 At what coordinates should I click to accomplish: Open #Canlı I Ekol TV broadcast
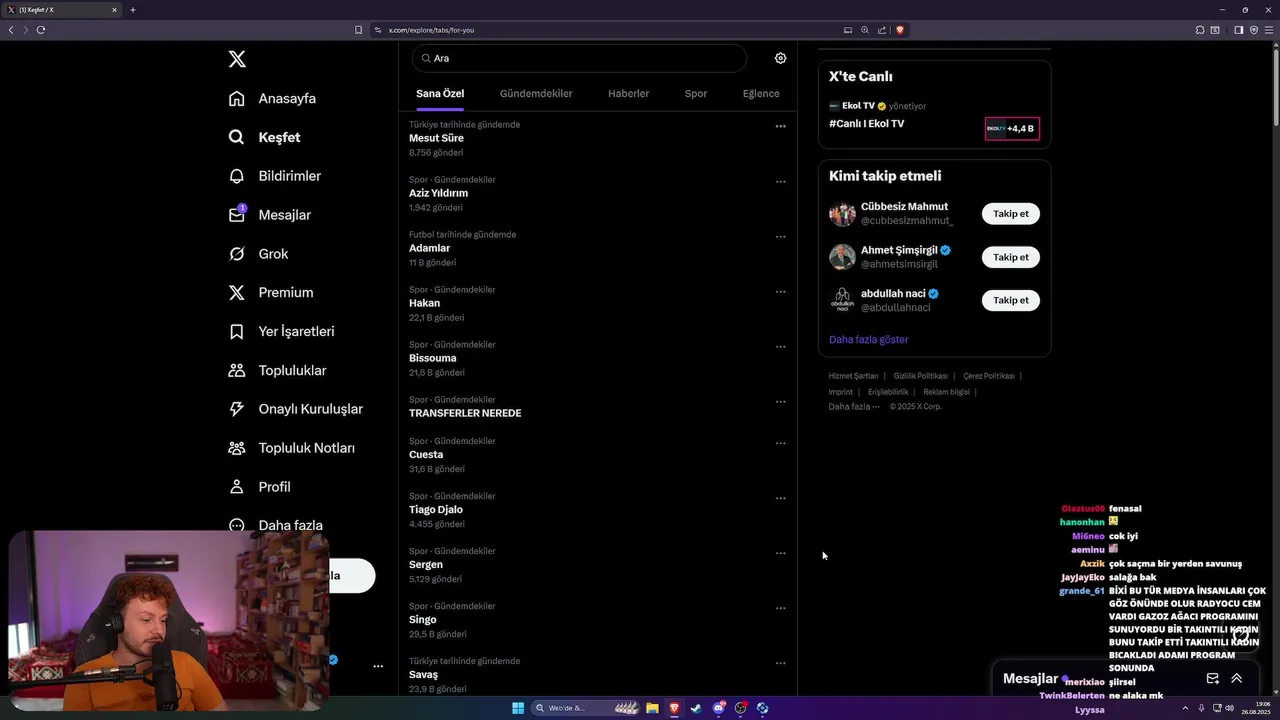(x=866, y=124)
